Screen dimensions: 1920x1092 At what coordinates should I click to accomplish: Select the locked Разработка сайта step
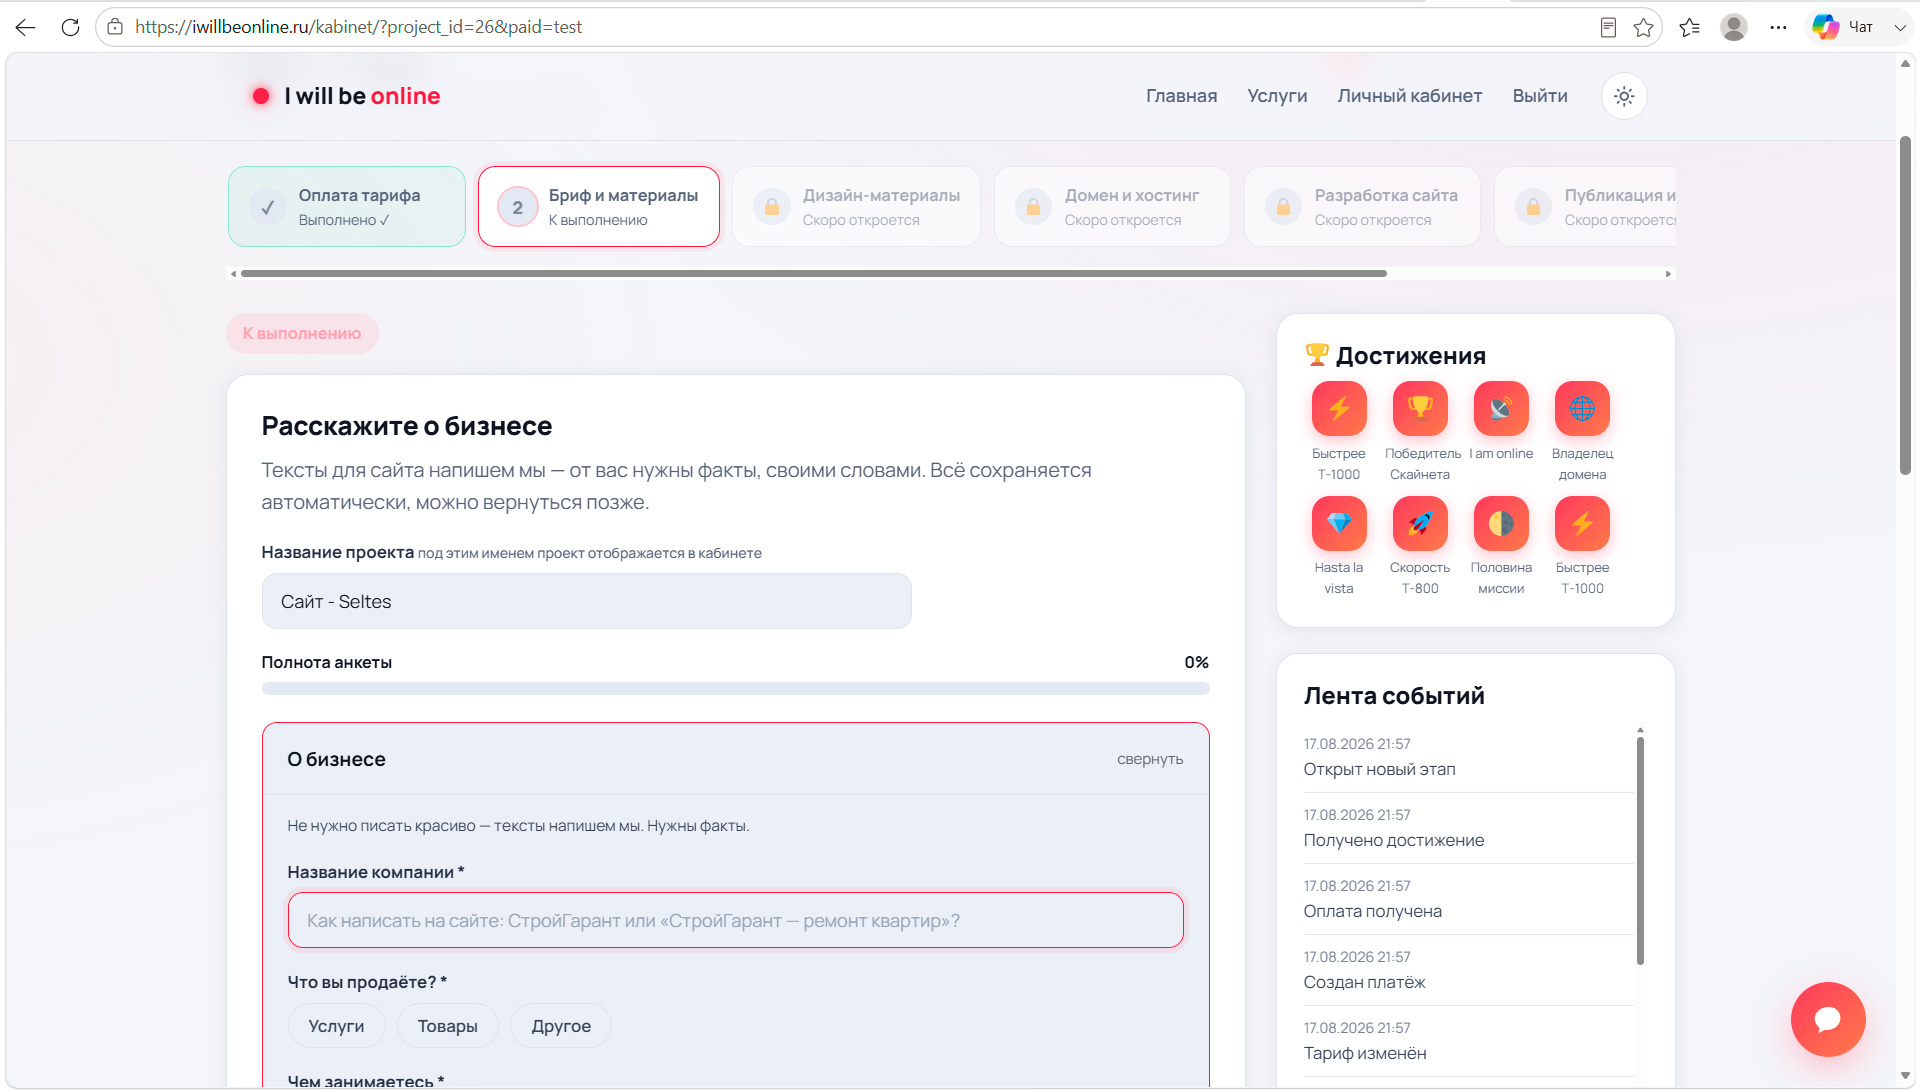[x=1363, y=206]
